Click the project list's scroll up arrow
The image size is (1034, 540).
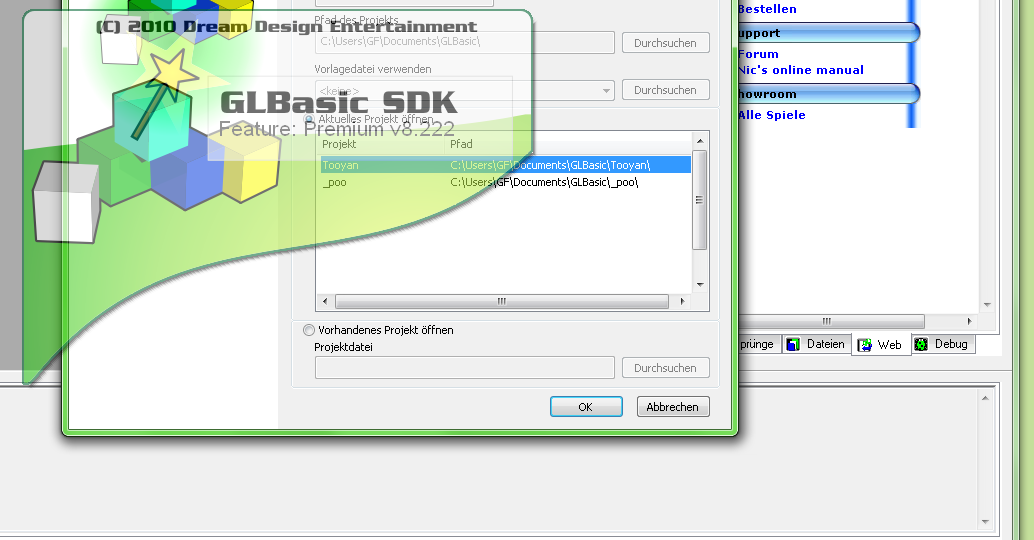tap(700, 140)
